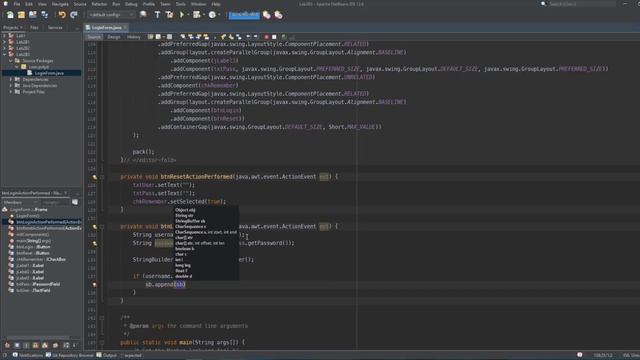This screenshot has width=640, height=360.
Task: Open the Output window from the status bar
Action: tap(106, 355)
